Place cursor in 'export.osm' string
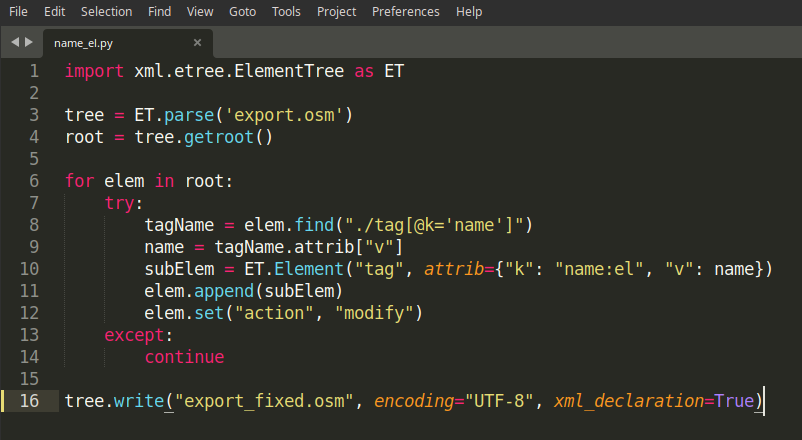802x440 pixels. coord(284,115)
